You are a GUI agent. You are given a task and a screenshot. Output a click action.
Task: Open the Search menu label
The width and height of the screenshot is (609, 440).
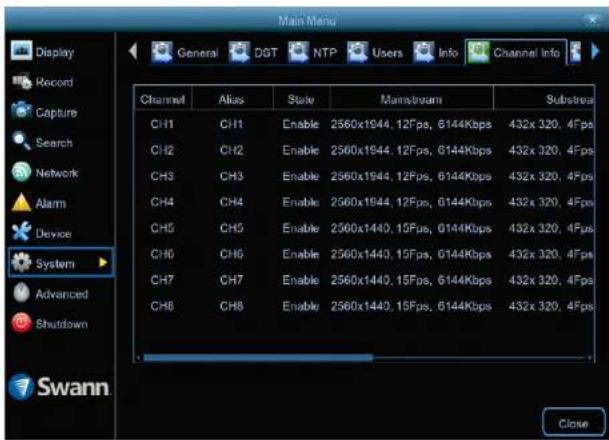point(54,143)
